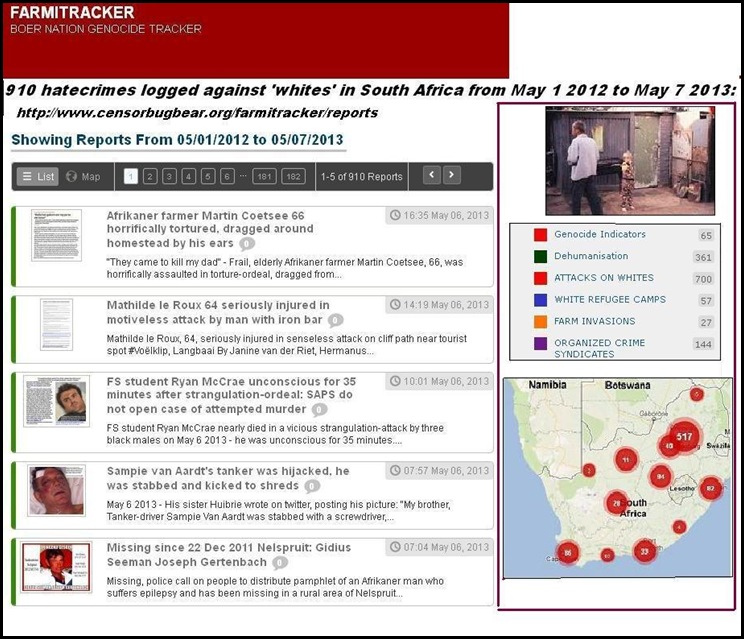Click the 517 cluster marker on map
This screenshot has width=744, height=639.
click(684, 437)
